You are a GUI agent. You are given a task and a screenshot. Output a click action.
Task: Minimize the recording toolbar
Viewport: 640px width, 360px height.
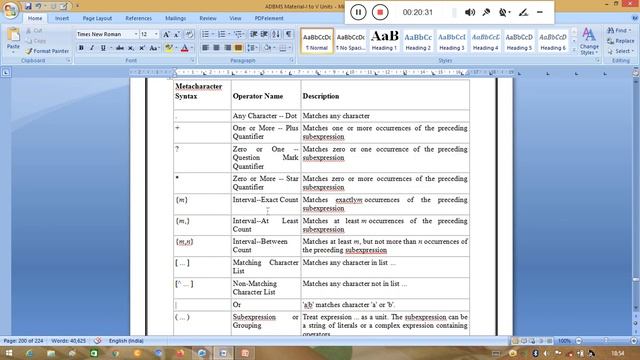[540, 12]
